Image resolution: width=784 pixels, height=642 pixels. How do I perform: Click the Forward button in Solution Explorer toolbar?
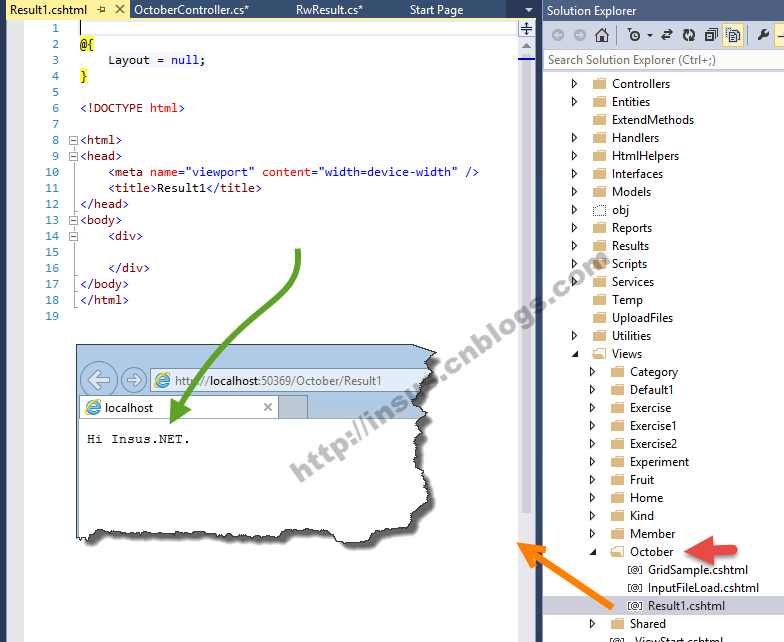click(x=580, y=35)
